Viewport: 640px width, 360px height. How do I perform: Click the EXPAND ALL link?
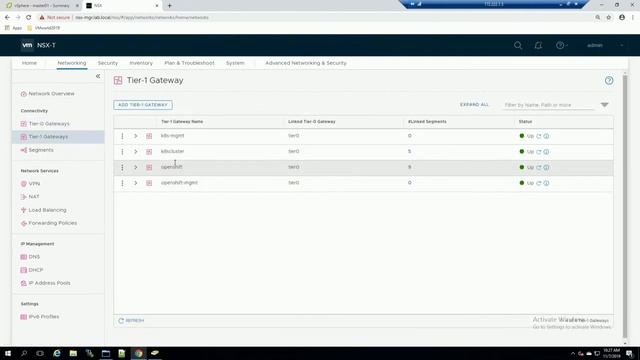pos(474,105)
